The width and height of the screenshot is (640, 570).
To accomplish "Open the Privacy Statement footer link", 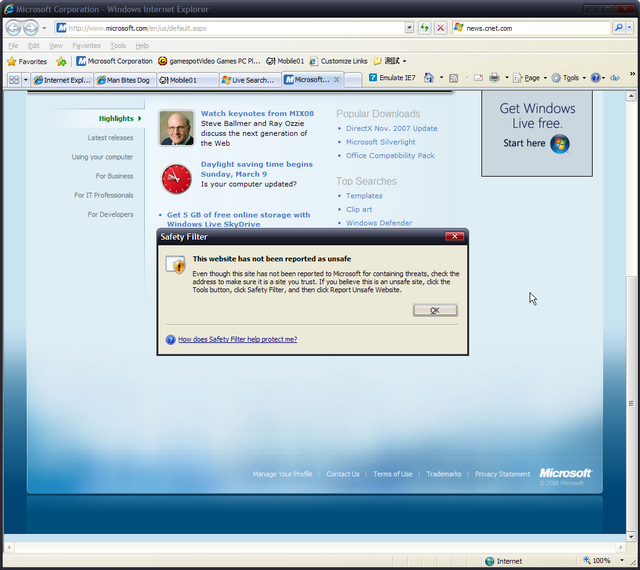I will point(502,474).
